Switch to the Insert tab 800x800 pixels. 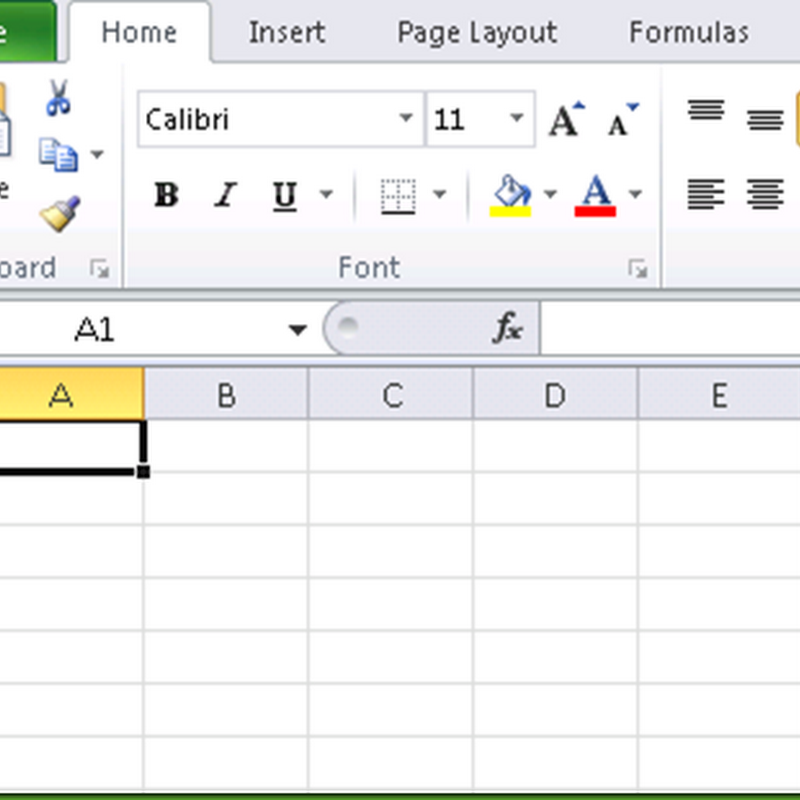[287, 32]
